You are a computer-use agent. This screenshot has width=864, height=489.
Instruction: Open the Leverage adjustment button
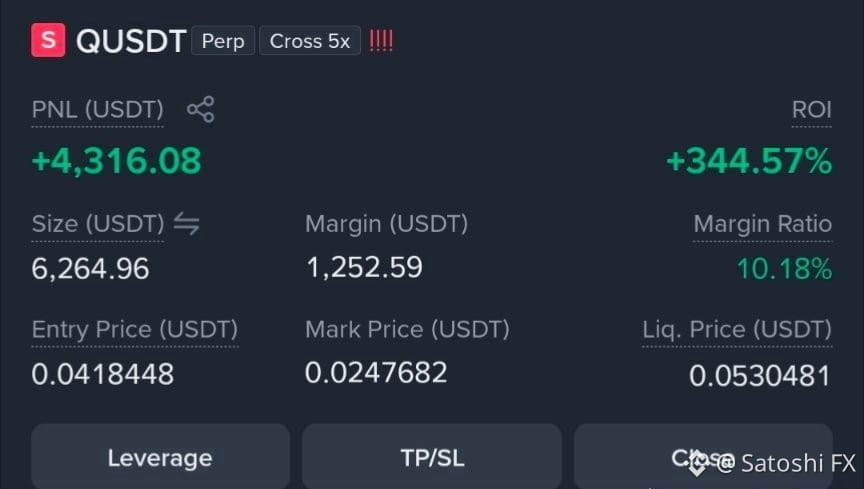(x=160, y=457)
